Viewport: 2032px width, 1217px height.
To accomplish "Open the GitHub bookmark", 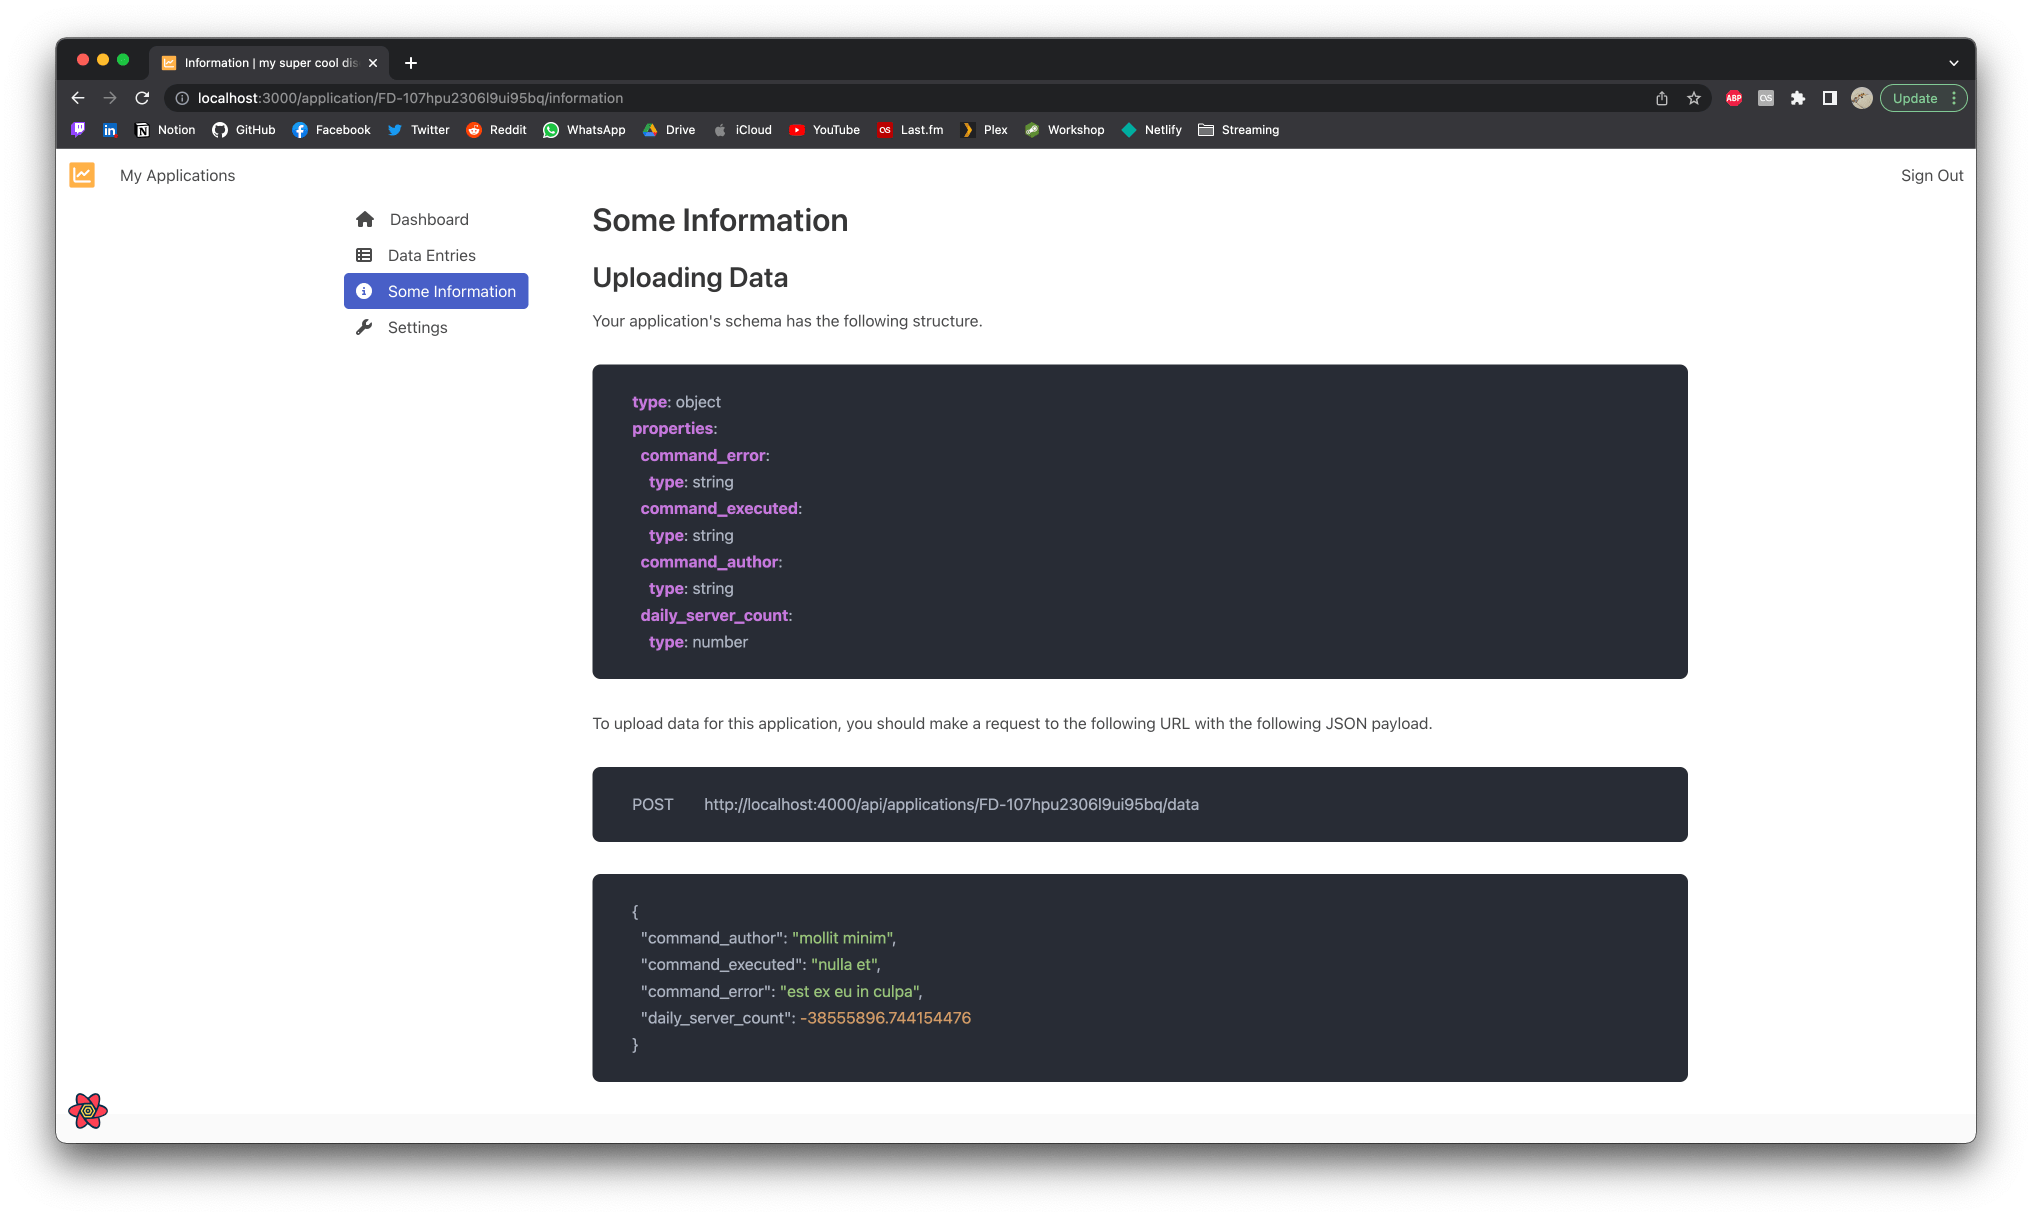I will 244,130.
